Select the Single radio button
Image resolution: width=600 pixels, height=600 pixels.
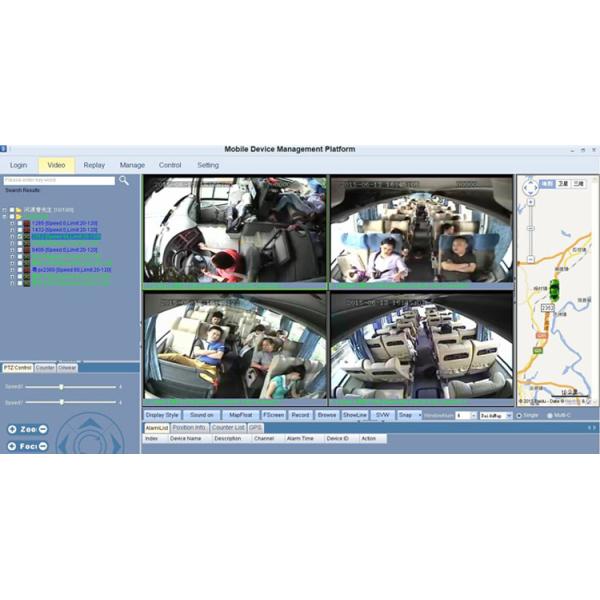coord(519,415)
